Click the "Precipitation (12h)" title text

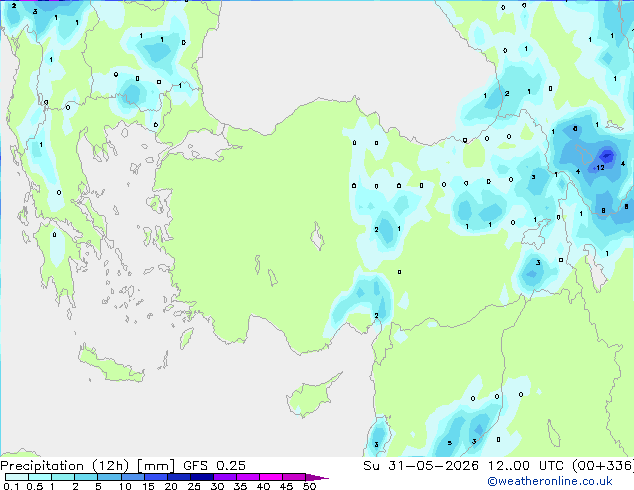[64, 466]
